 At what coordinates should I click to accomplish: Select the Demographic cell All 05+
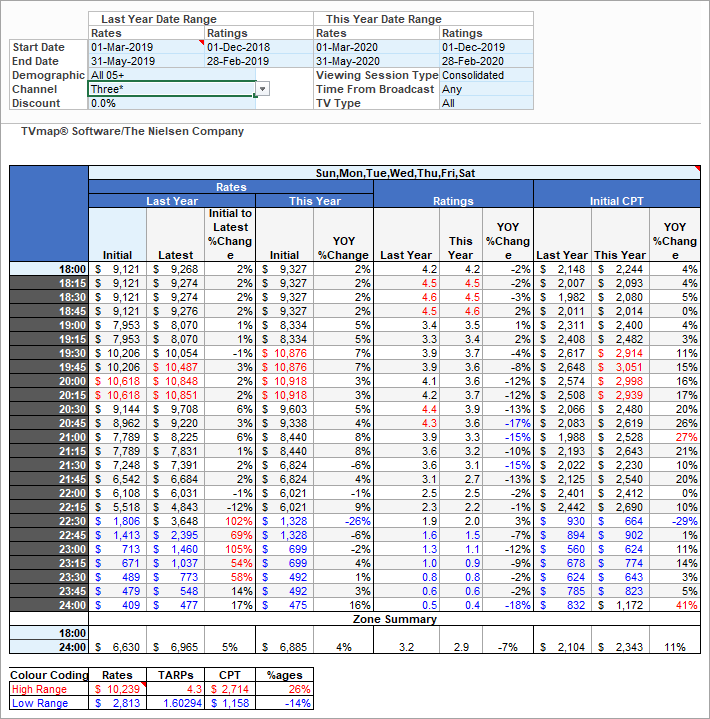pyautogui.click(x=172, y=75)
